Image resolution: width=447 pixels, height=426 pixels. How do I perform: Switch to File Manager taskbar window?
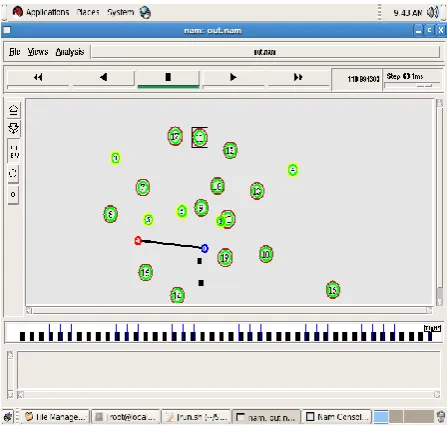55,417
